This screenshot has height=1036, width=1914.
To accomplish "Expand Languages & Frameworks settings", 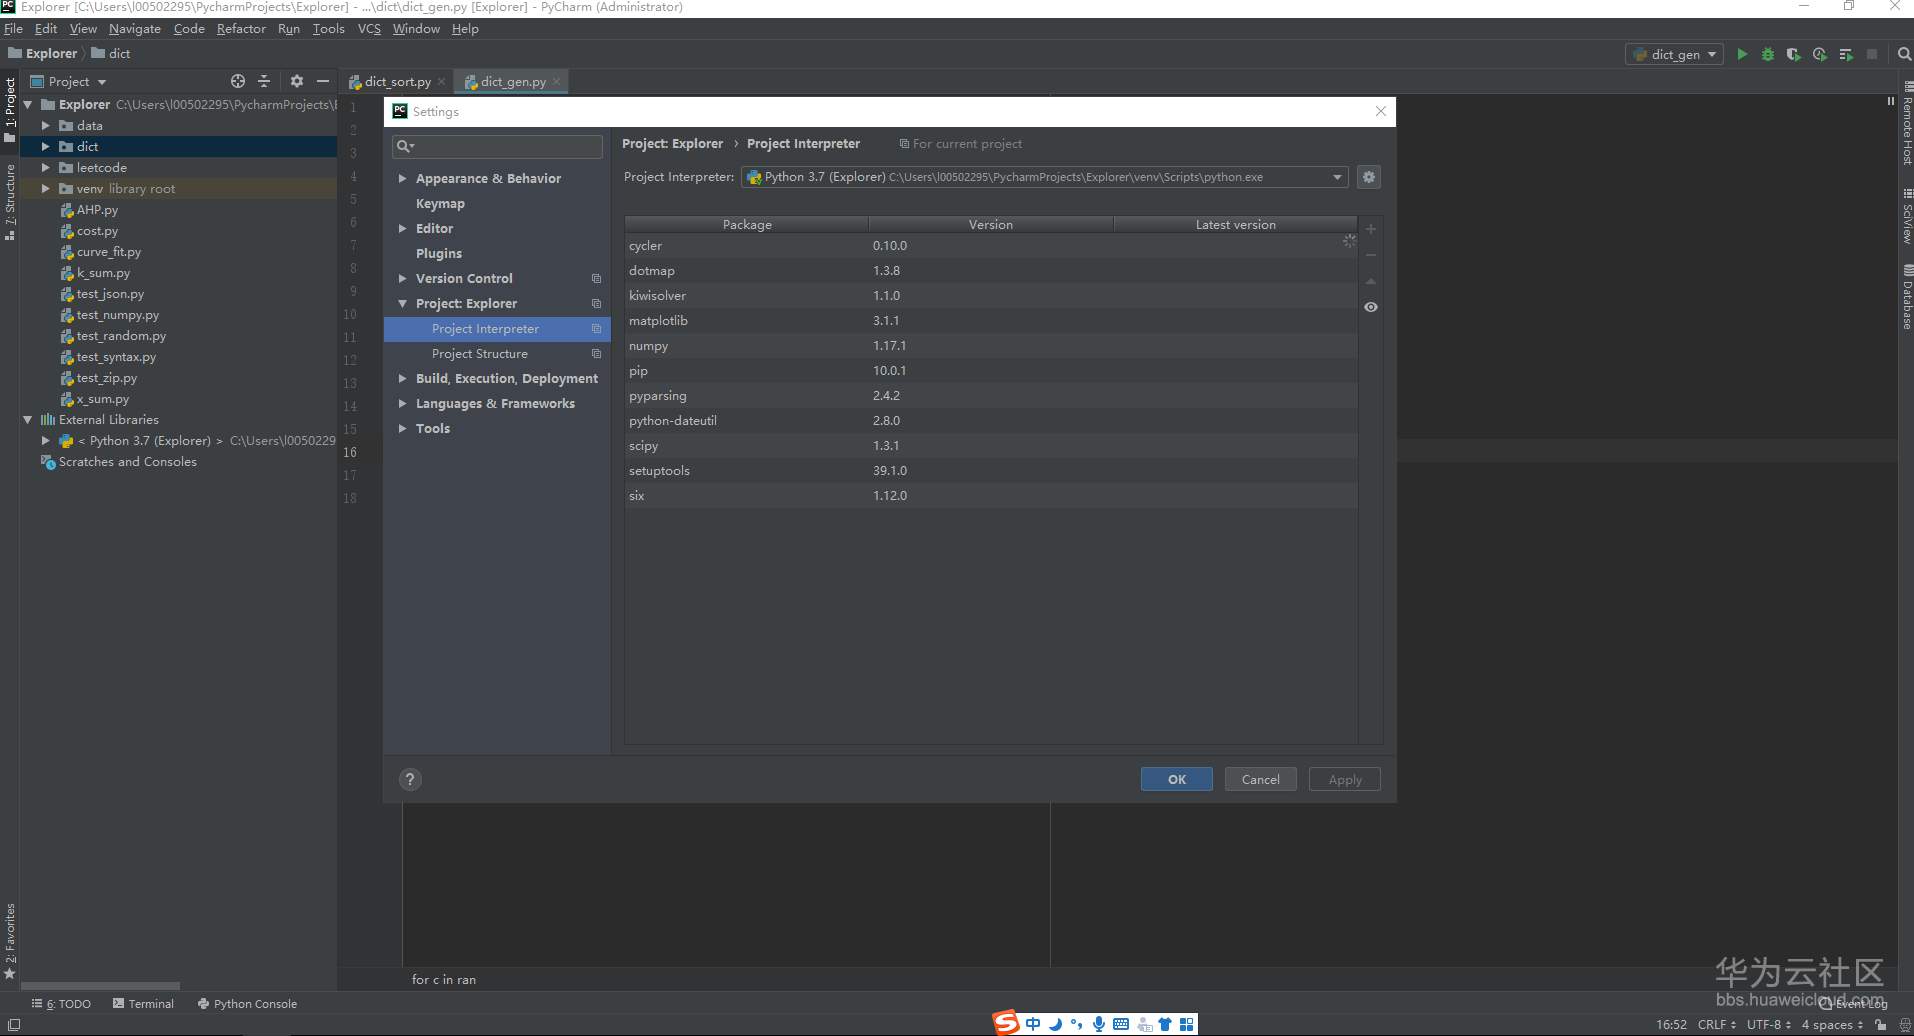I will click(x=402, y=403).
